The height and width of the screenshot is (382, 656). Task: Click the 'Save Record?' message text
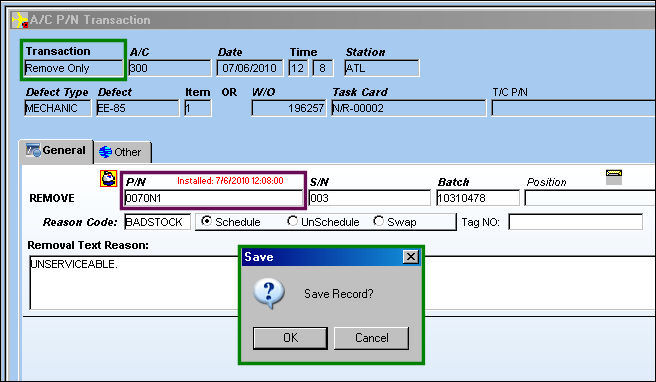[338, 294]
